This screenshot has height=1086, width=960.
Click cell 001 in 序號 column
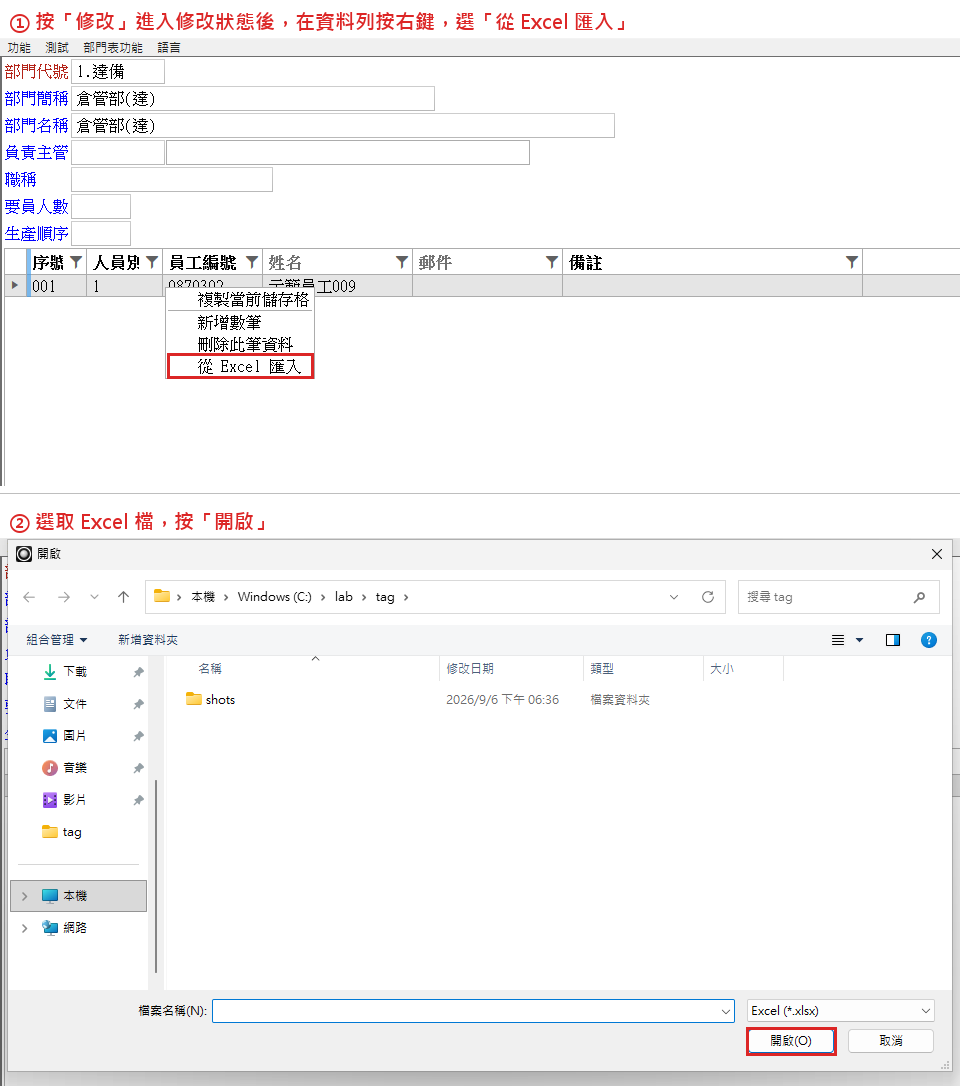coord(58,285)
